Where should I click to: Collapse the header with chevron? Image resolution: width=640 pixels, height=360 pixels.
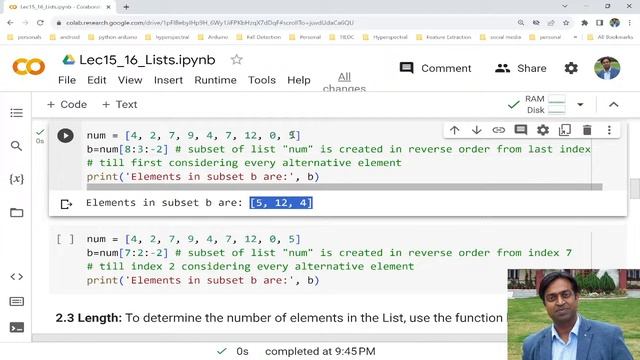tap(613, 104)
